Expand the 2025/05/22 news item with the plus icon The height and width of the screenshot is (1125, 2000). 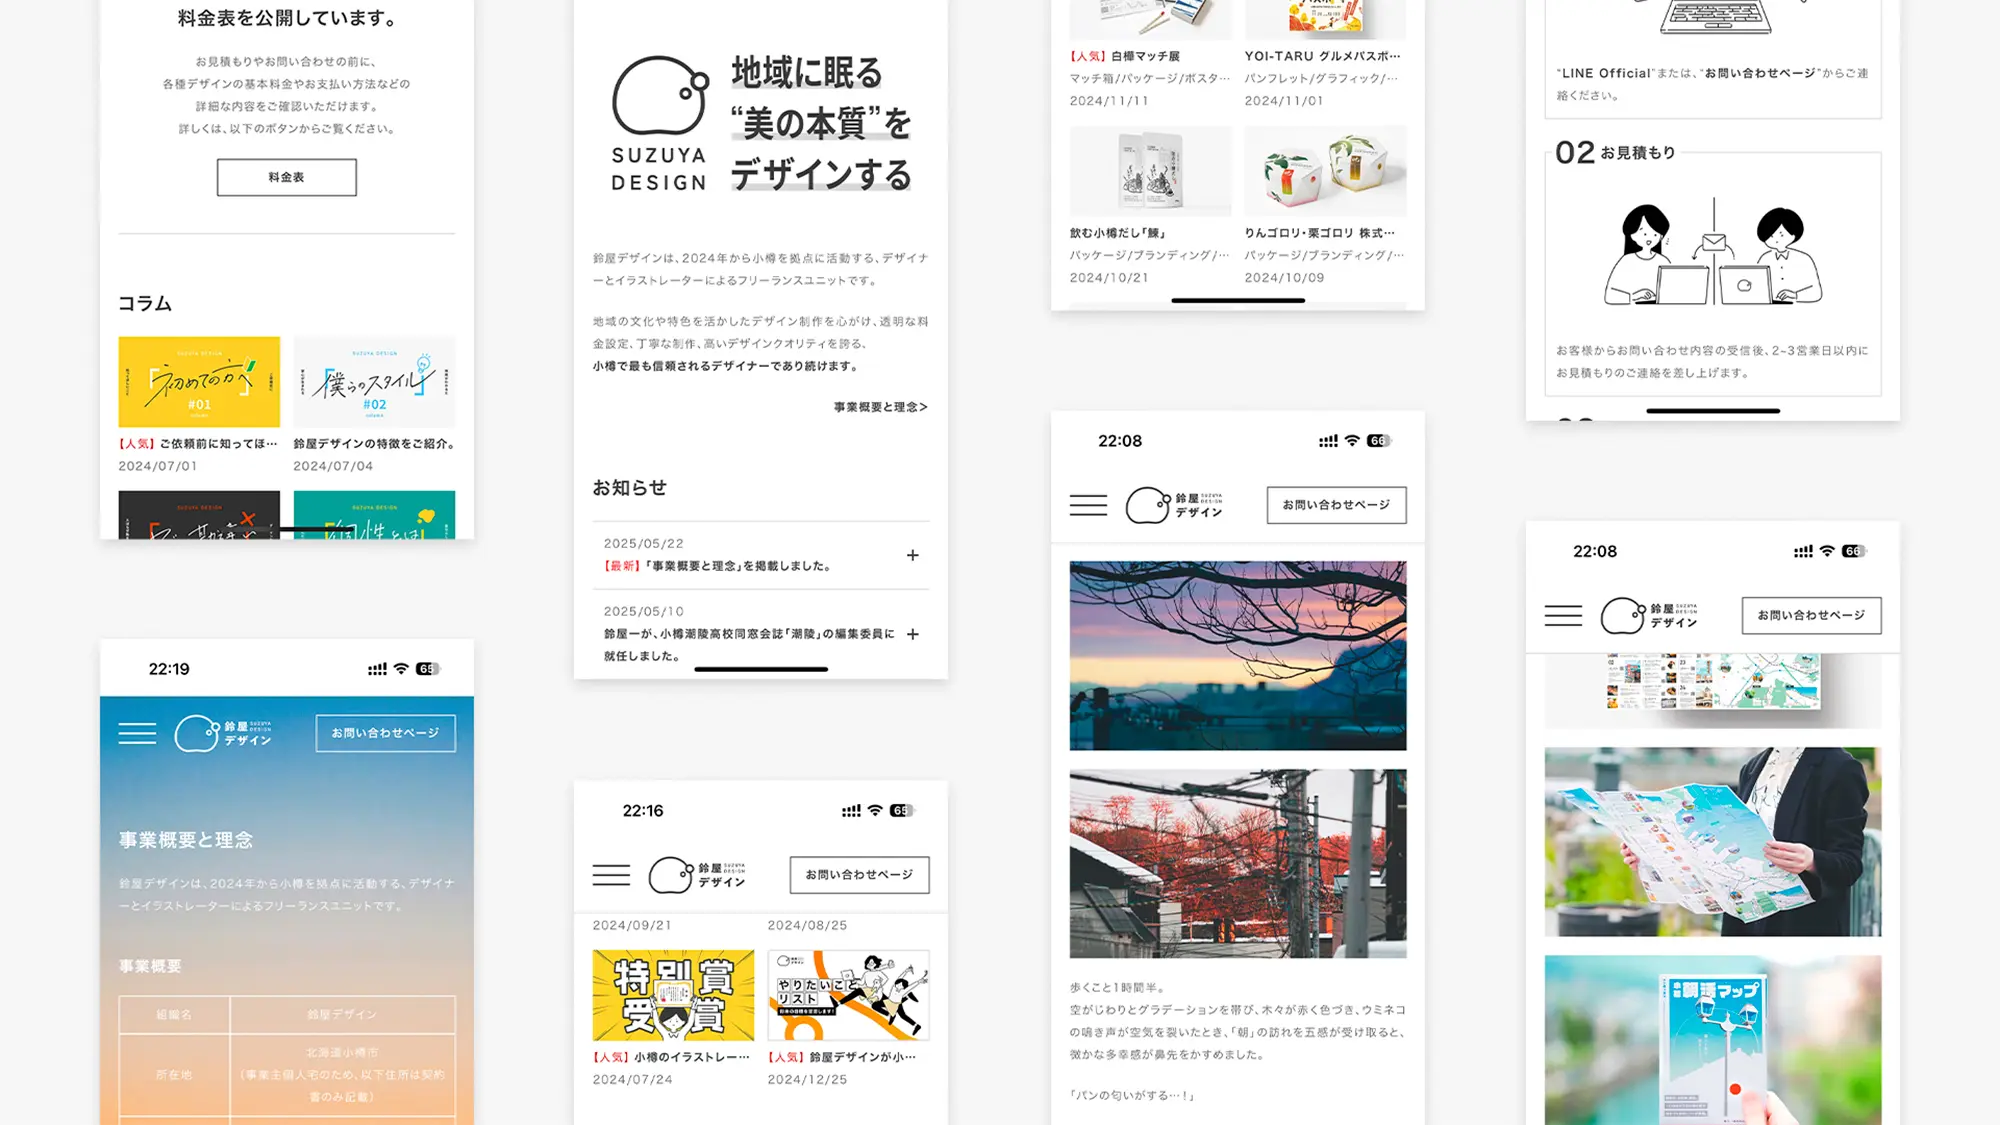tap(912, 555)
